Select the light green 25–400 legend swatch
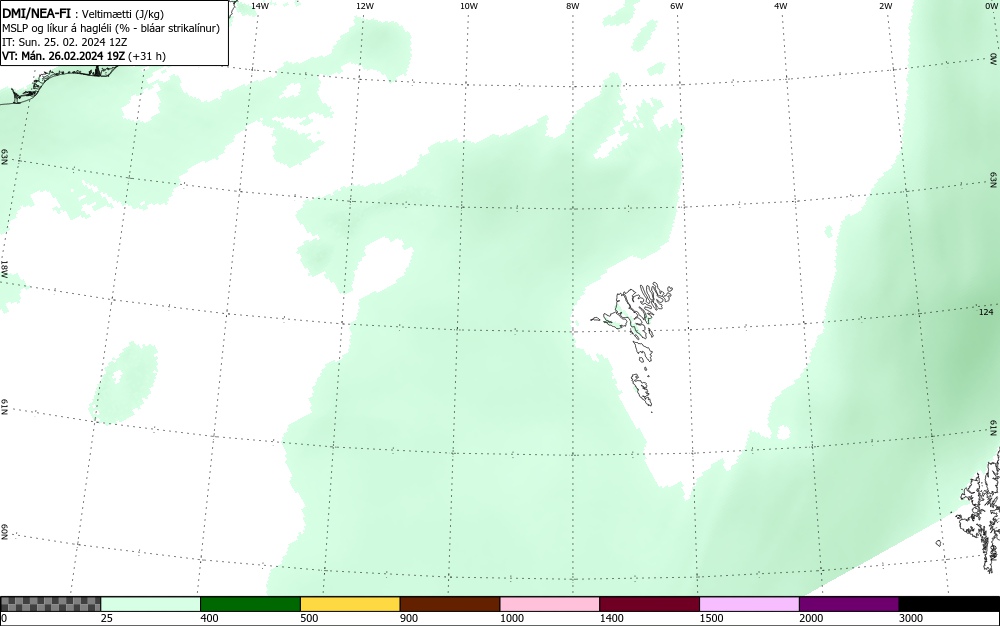Viewport: 1000px width, 626px height. pyautogui.click(x=151, y=604)
